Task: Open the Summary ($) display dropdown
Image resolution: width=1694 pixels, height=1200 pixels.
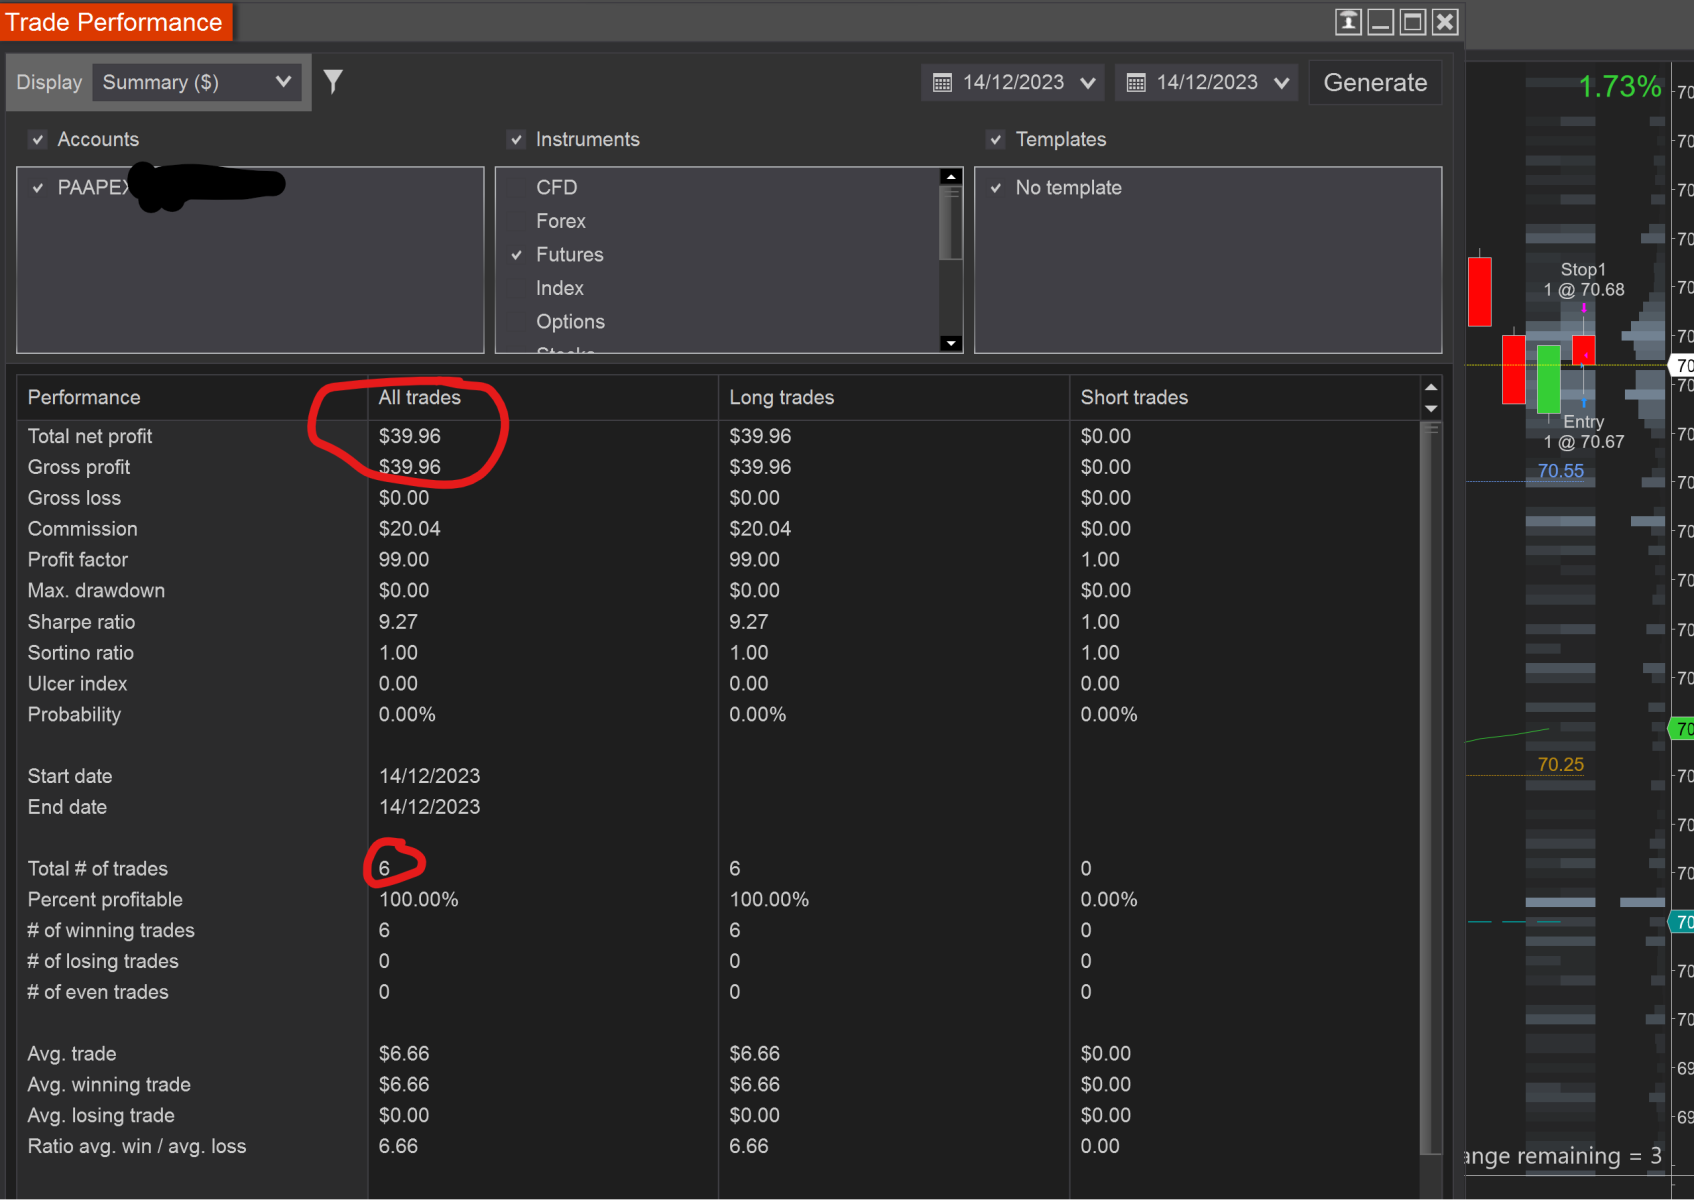Action: tap(196, 82)
